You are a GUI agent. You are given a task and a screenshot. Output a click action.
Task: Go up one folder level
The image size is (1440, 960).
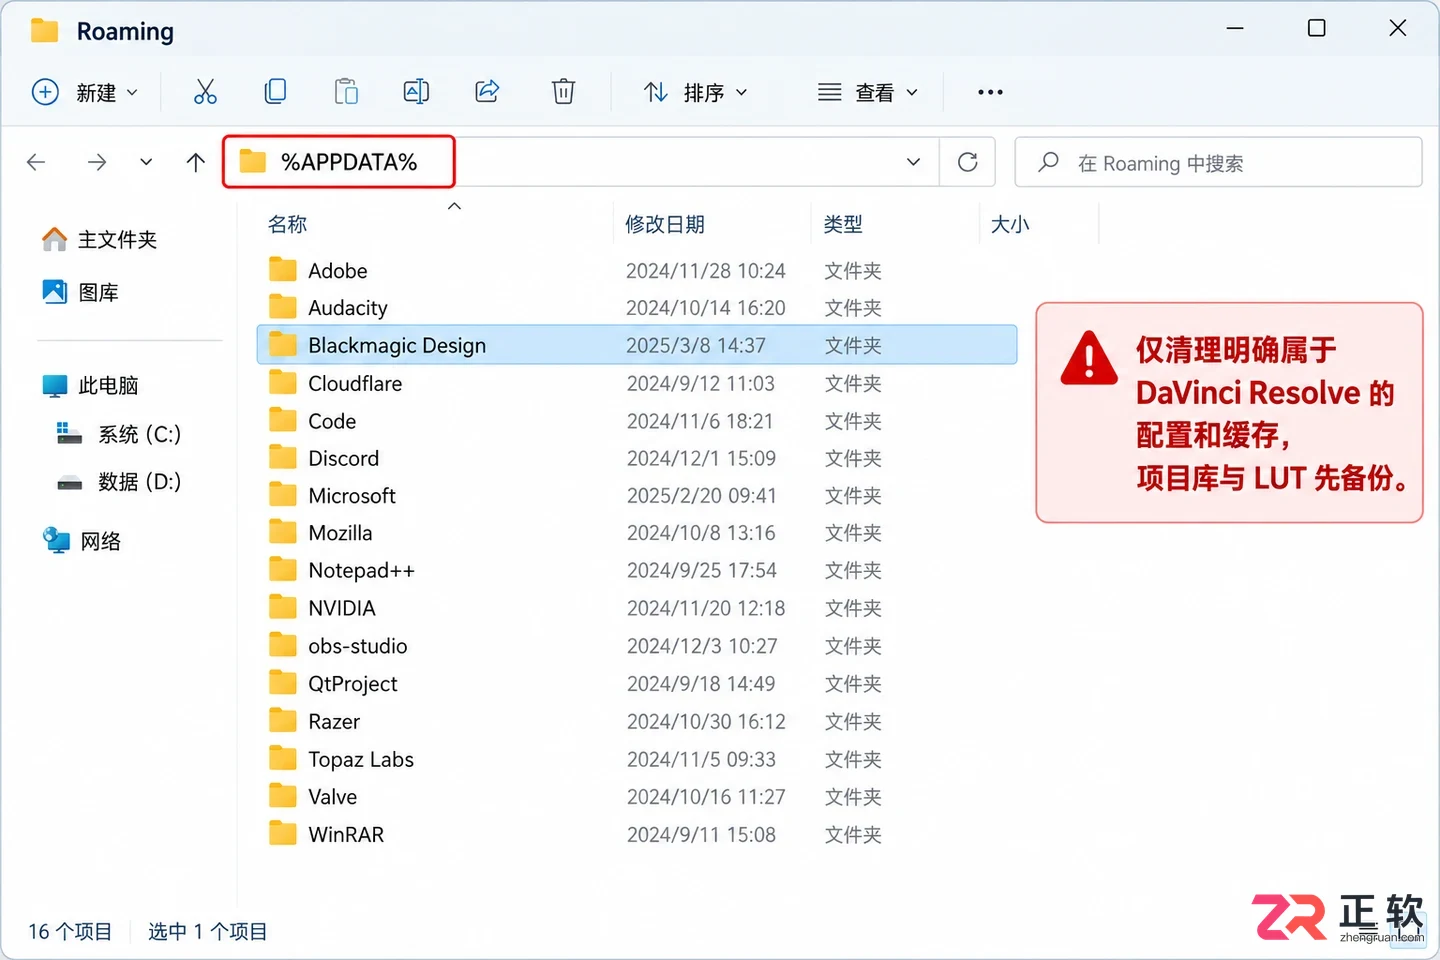click(x=196, y=162)
